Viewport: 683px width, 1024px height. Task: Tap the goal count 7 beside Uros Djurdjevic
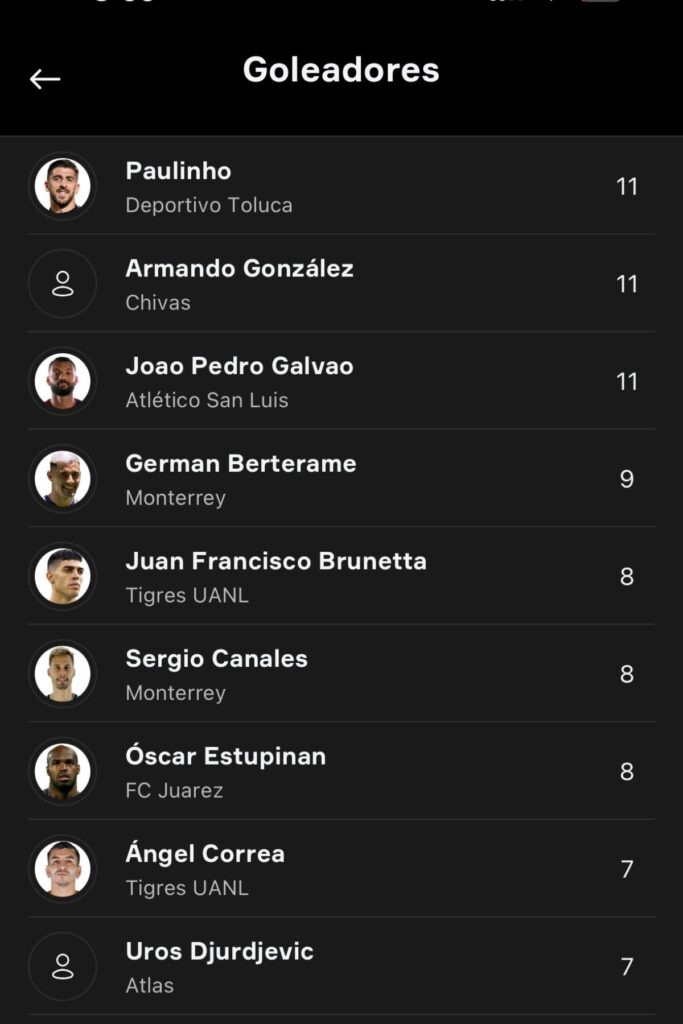(x=626, y=966)
